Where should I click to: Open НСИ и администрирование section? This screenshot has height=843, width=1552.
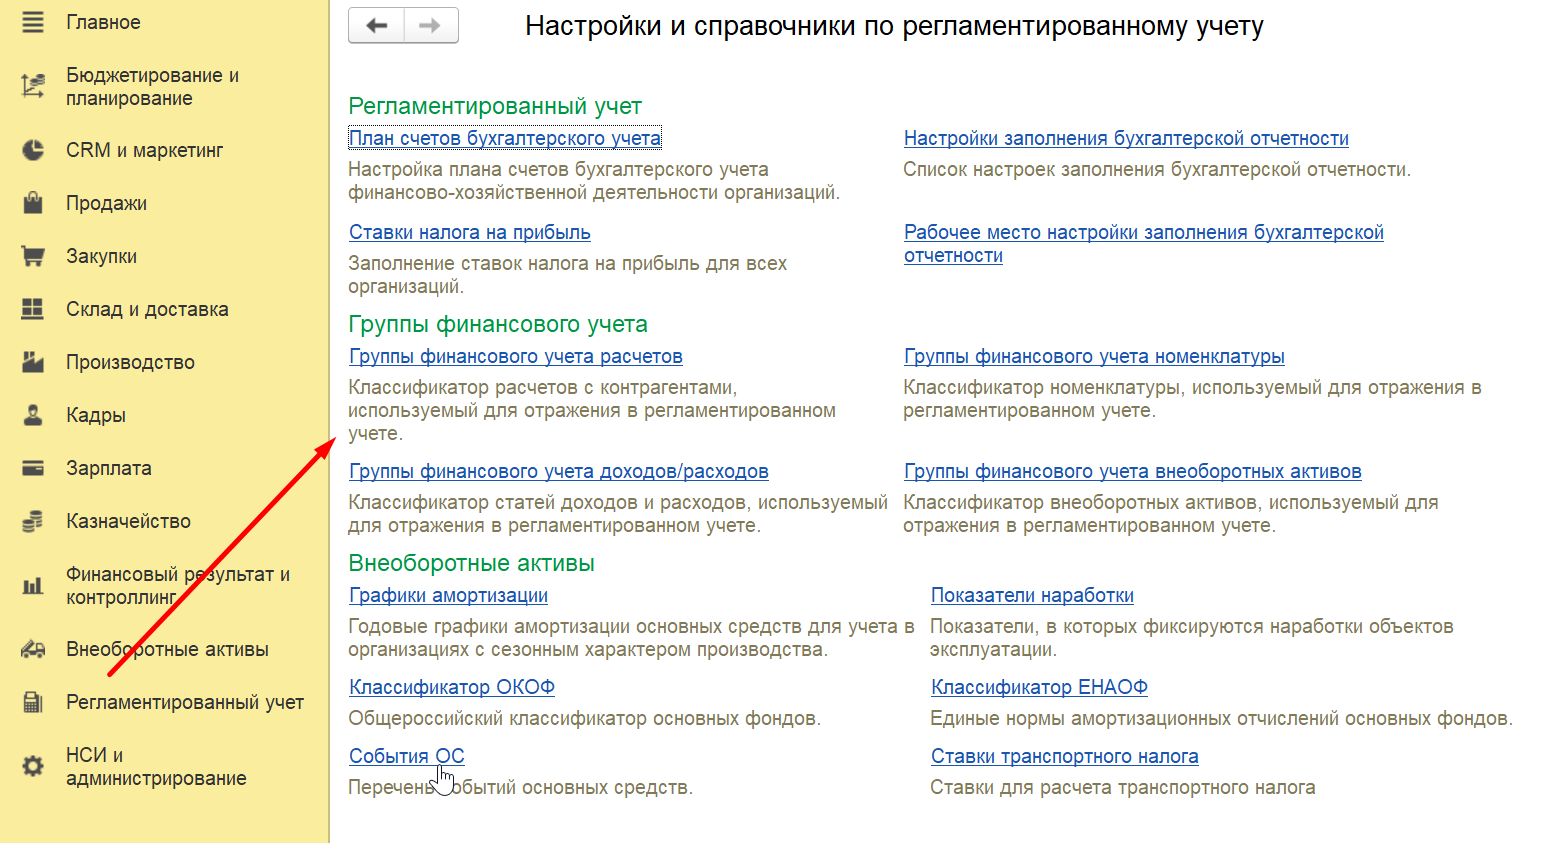pyautogui.click(x=156, y=767)
